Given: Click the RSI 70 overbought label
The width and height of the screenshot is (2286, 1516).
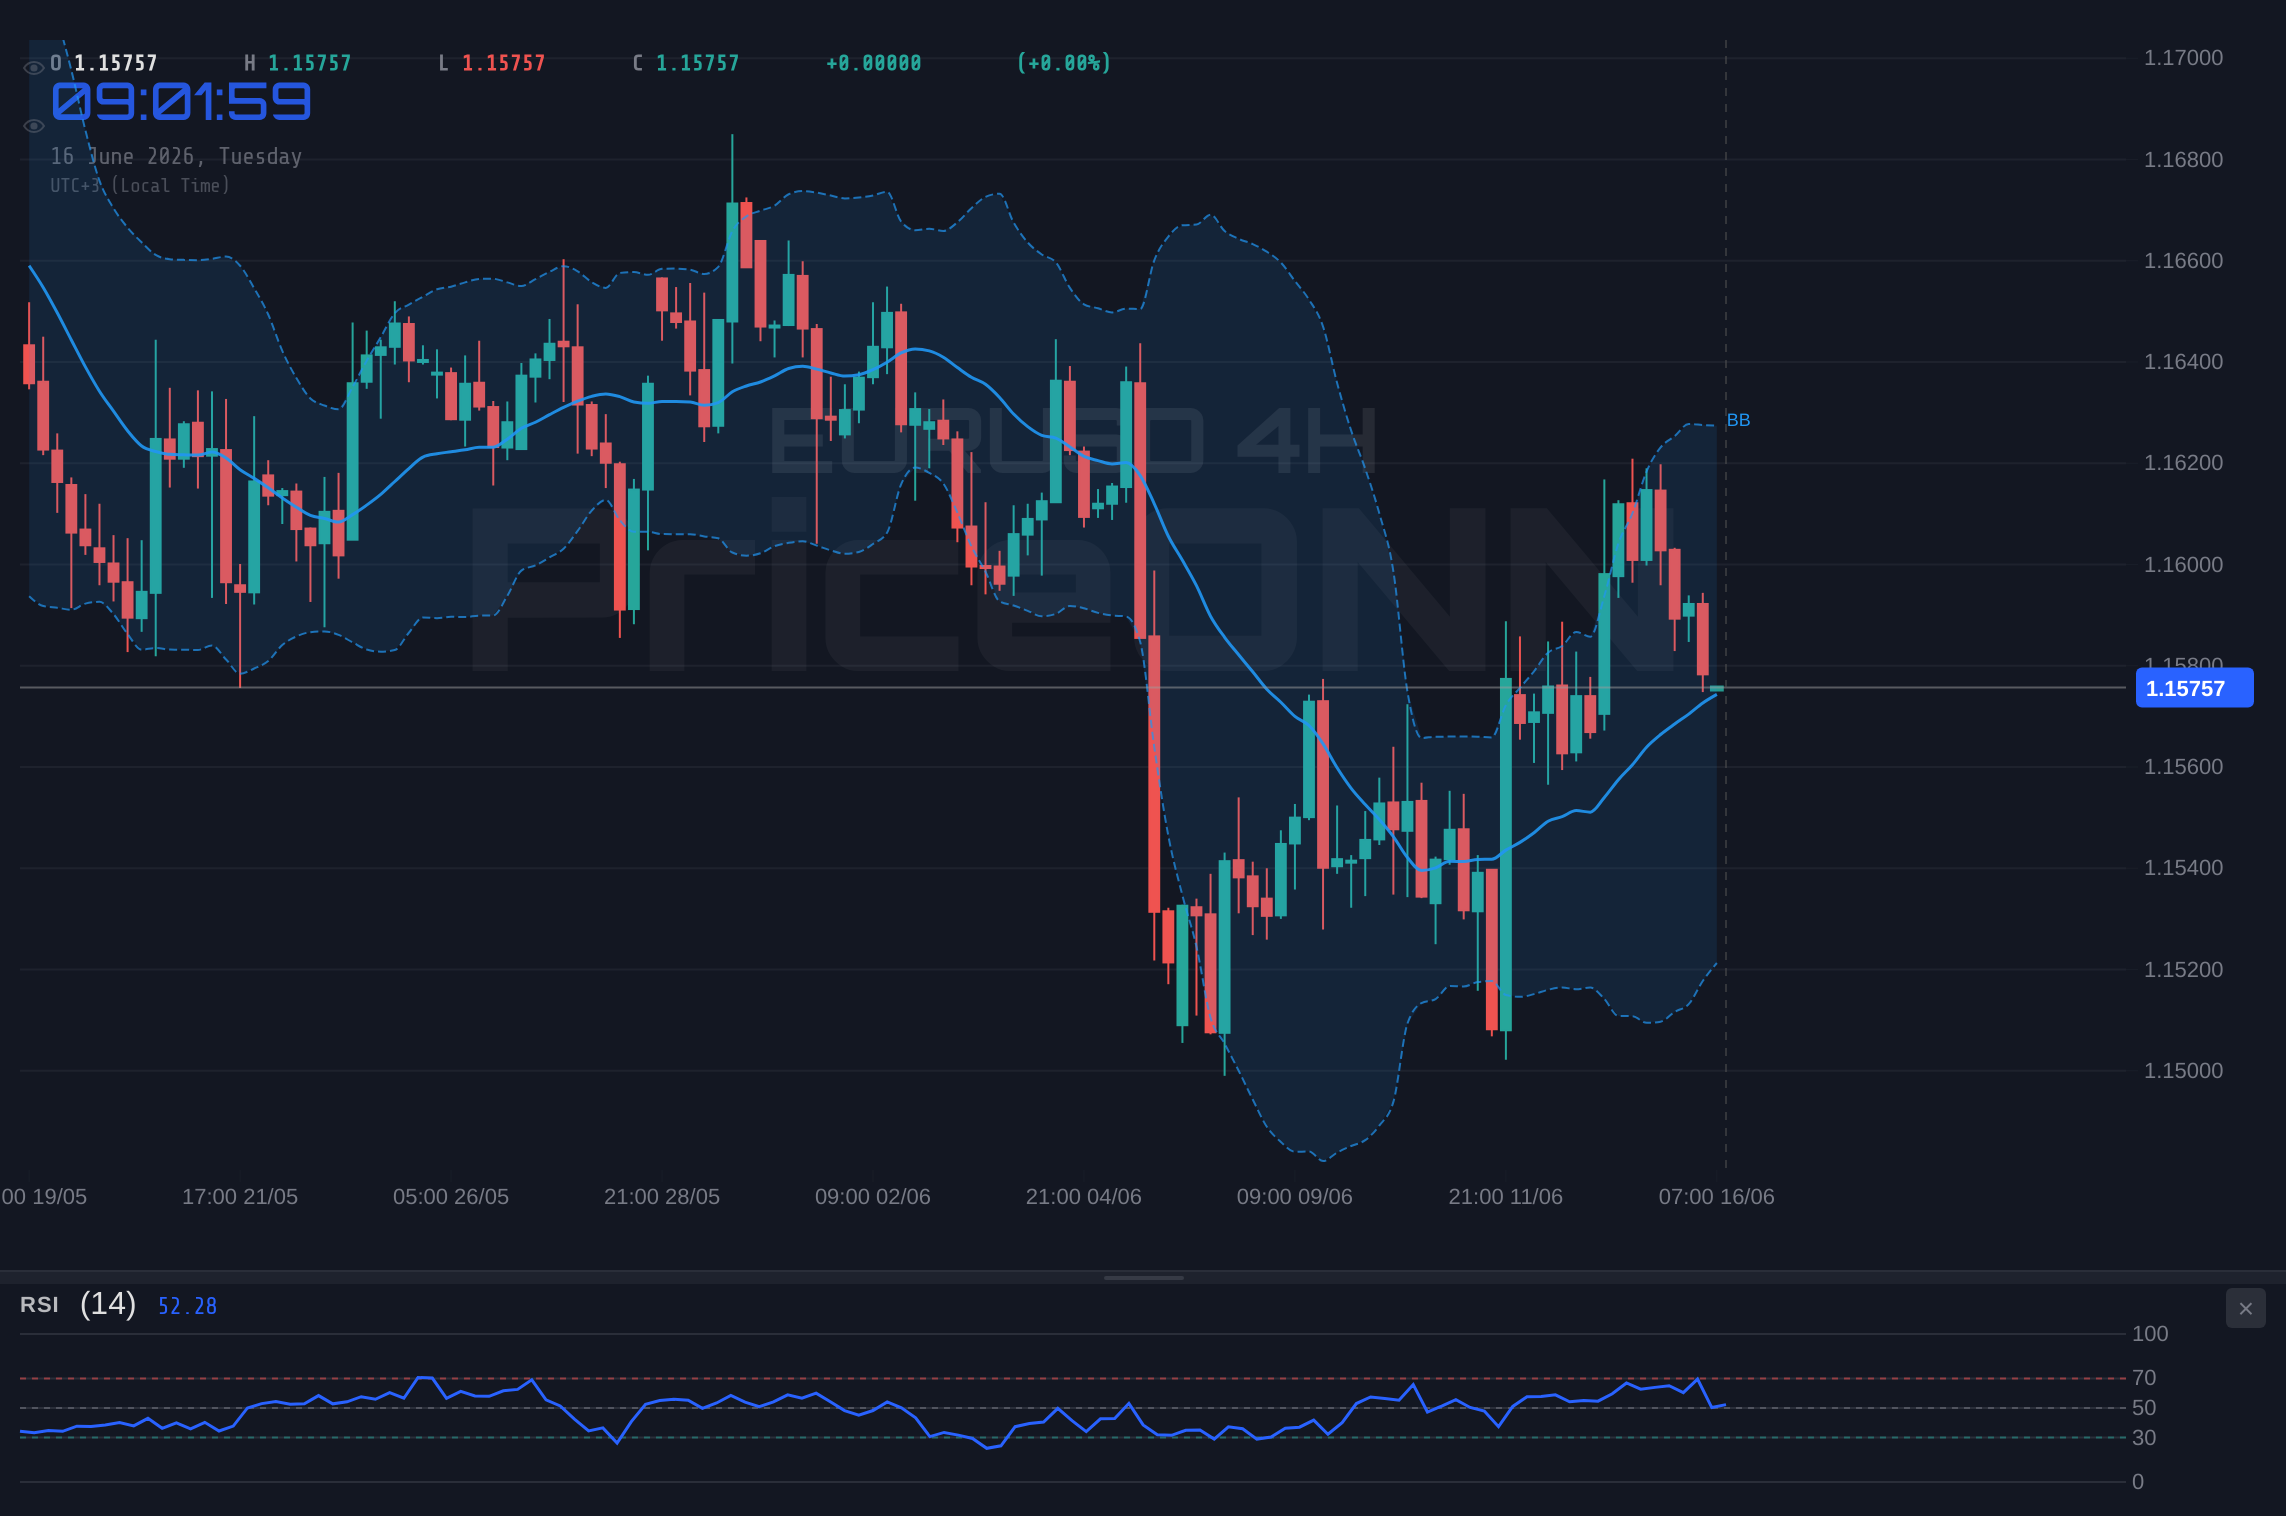Looking at the screenshot, I should (x=2144, y=1378).
